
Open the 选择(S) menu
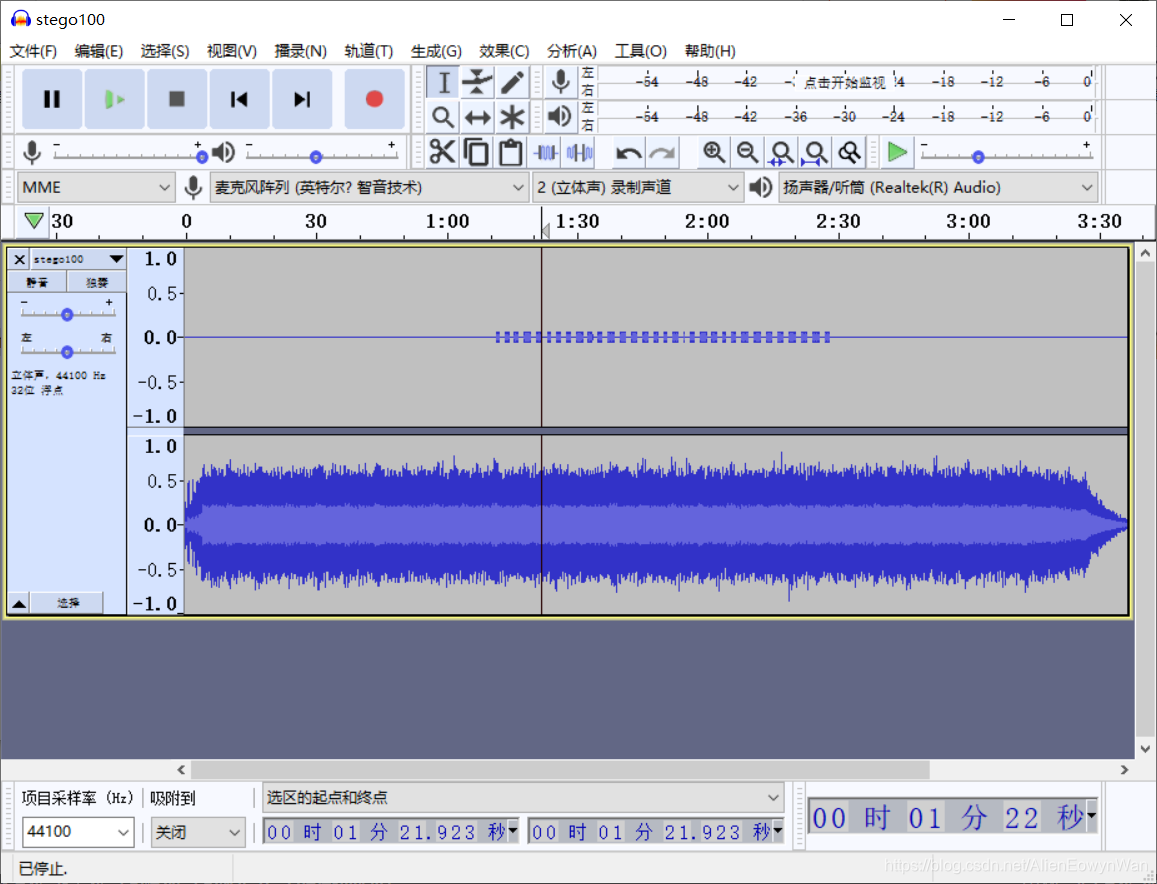[165, 51]
